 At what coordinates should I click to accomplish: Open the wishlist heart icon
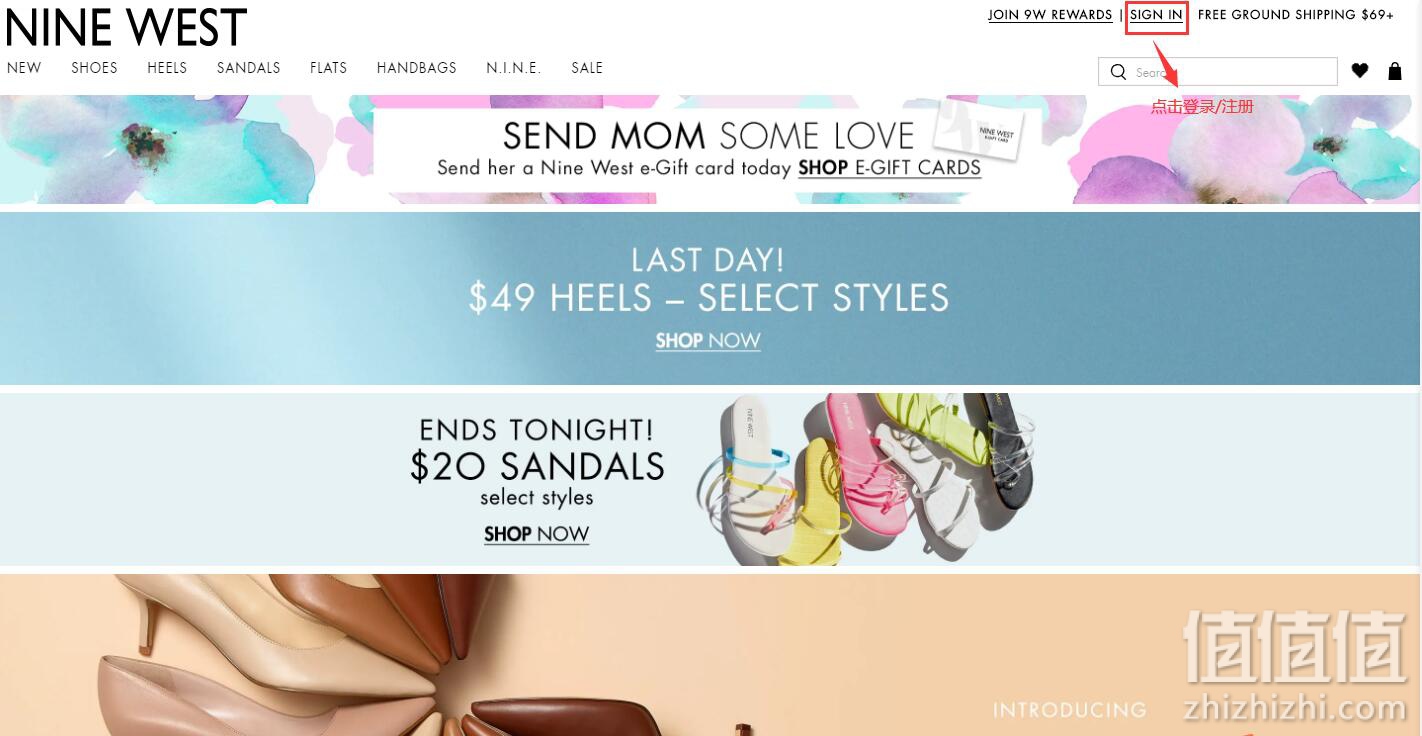(1360, 71)
